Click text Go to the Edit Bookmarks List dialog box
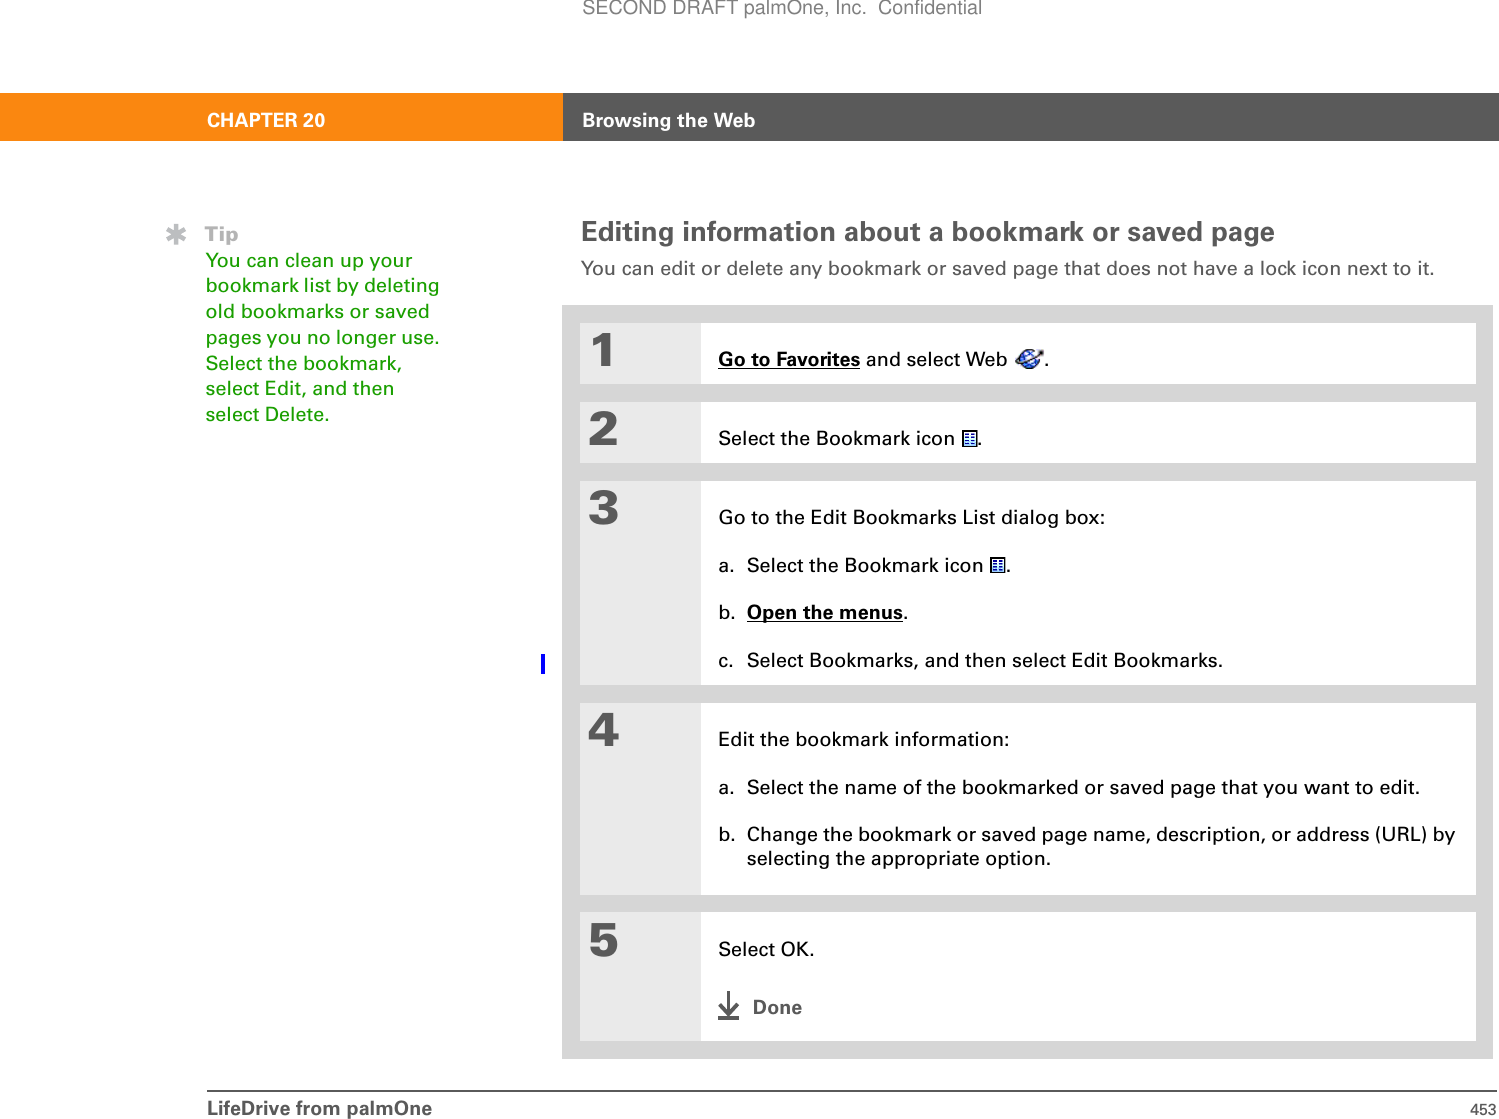Image resolution: width=1499 pixels, height=1119 pixels. coord(911,518)
